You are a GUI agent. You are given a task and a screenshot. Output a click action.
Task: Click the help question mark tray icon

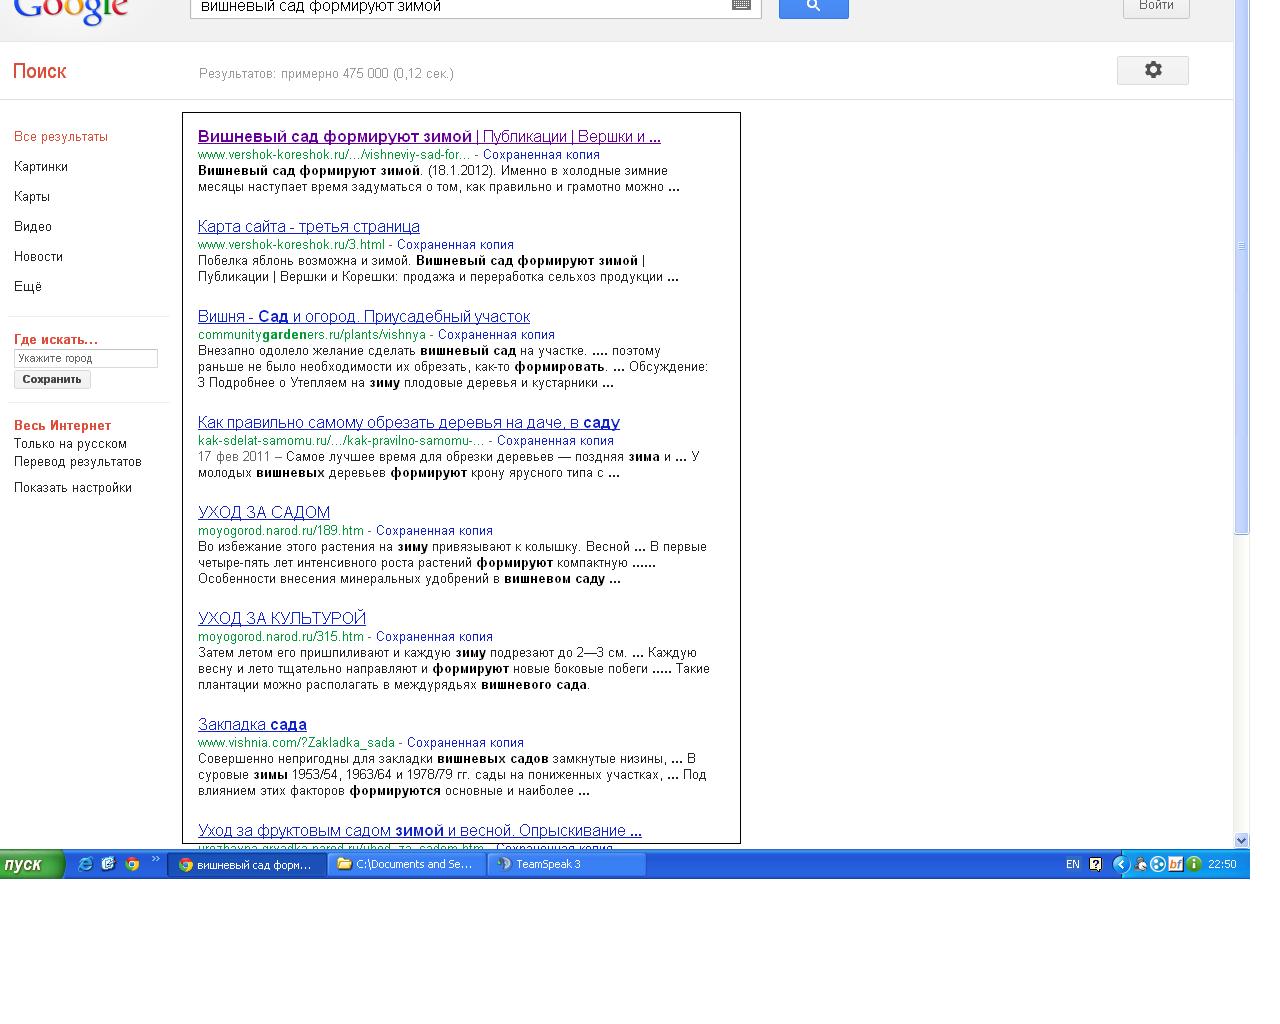click(1095, 864)
